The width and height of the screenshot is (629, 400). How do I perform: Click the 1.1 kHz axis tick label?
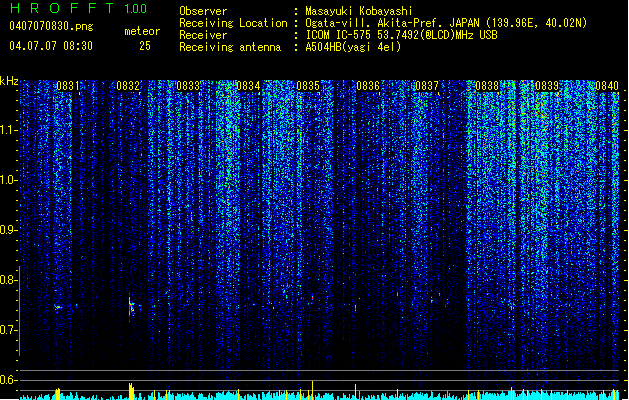pyautogui.click(x=8, y=130)
